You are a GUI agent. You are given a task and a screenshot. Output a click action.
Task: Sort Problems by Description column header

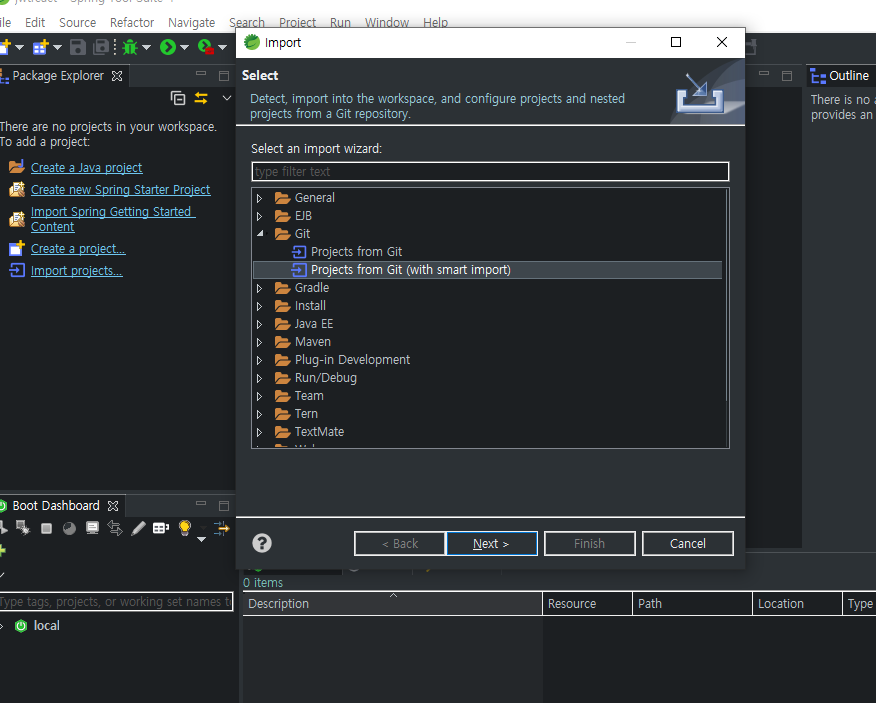[x=392, y=604]
